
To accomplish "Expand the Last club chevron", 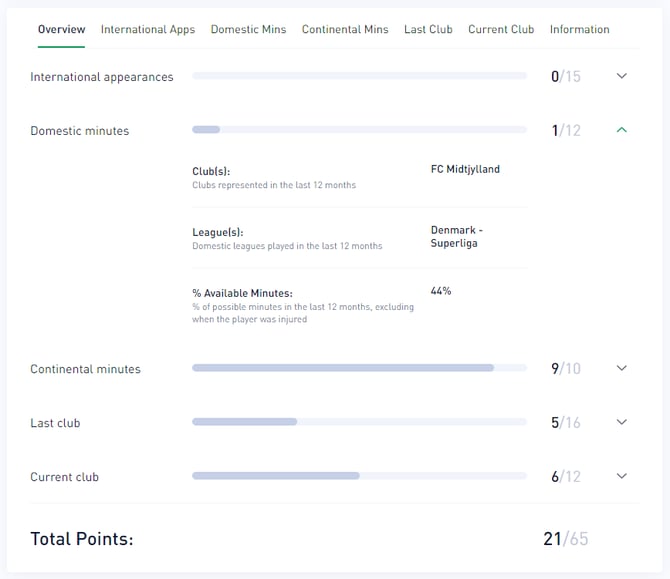I will point(621,422).
